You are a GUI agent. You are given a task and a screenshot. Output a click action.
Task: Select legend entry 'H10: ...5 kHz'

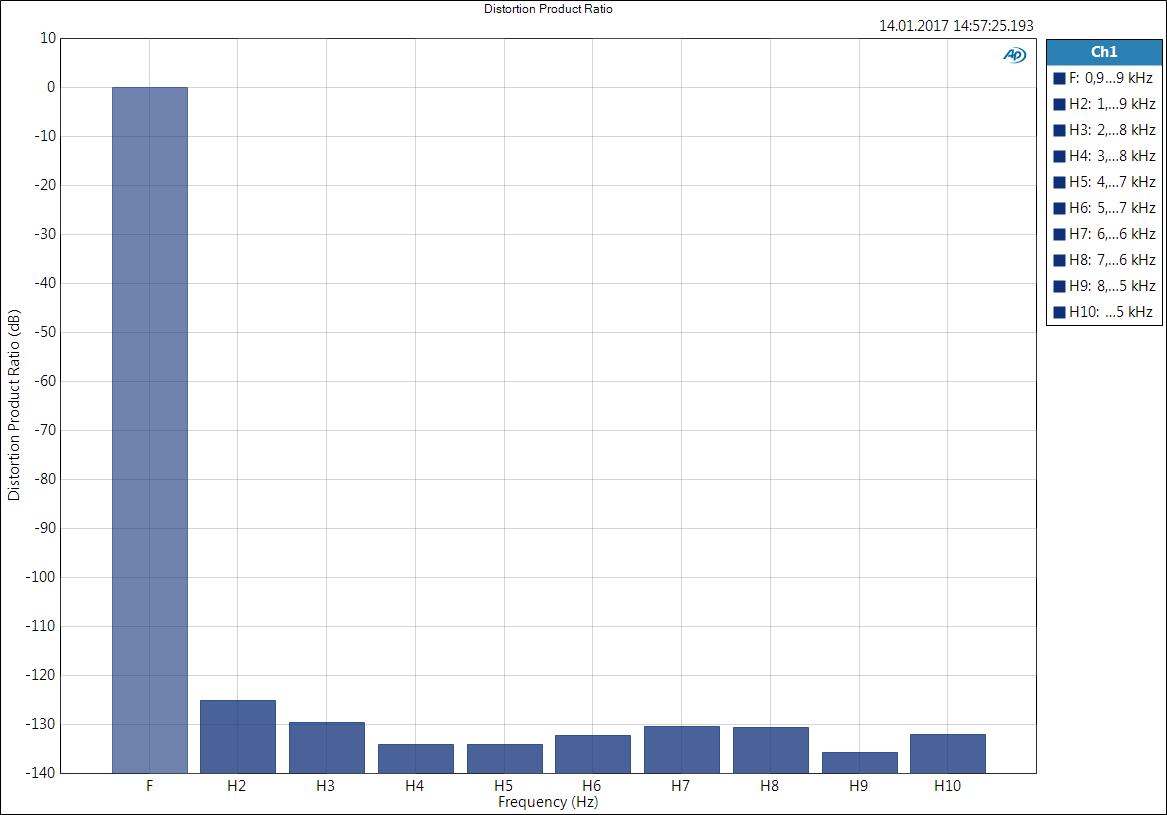(1104, 313)
